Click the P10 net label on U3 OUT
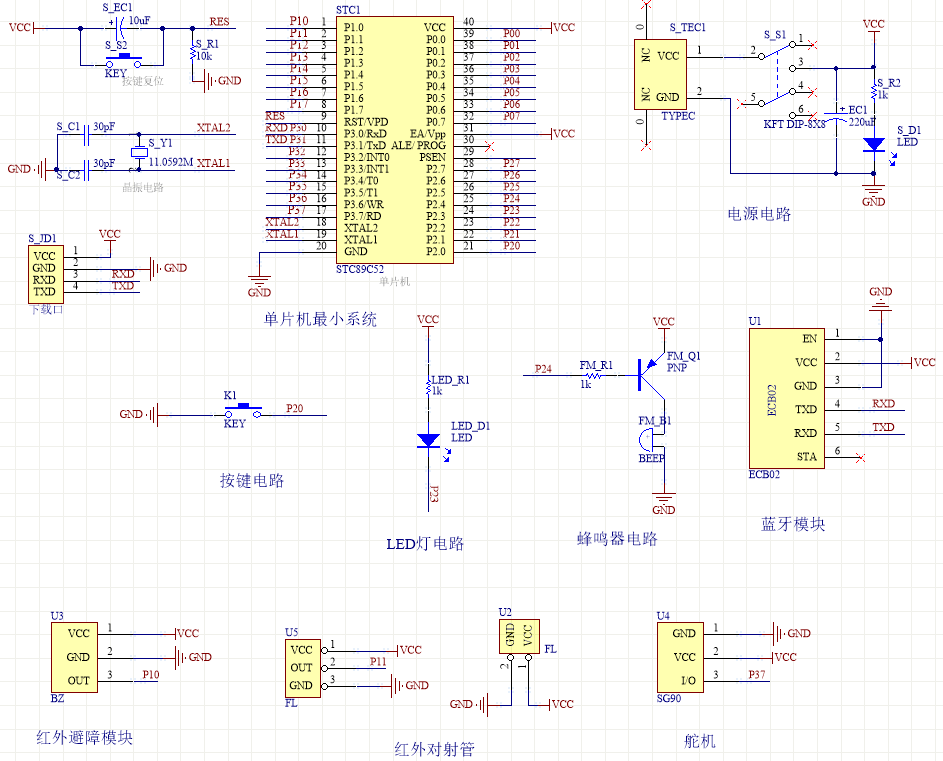The height and width of the screenshot is (761, 943). (150, 674)
